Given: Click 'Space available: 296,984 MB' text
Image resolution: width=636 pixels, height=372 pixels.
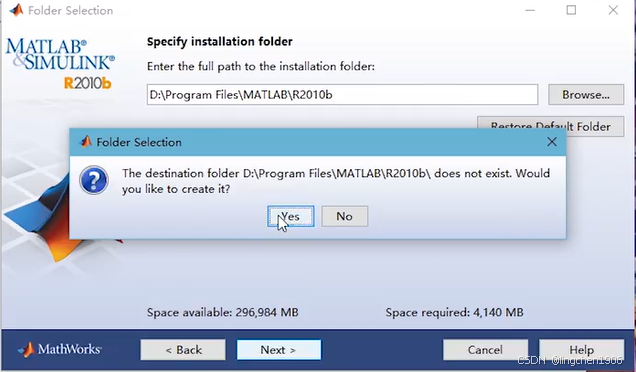Looking at the screenshot, I should [x=222, y=312].
